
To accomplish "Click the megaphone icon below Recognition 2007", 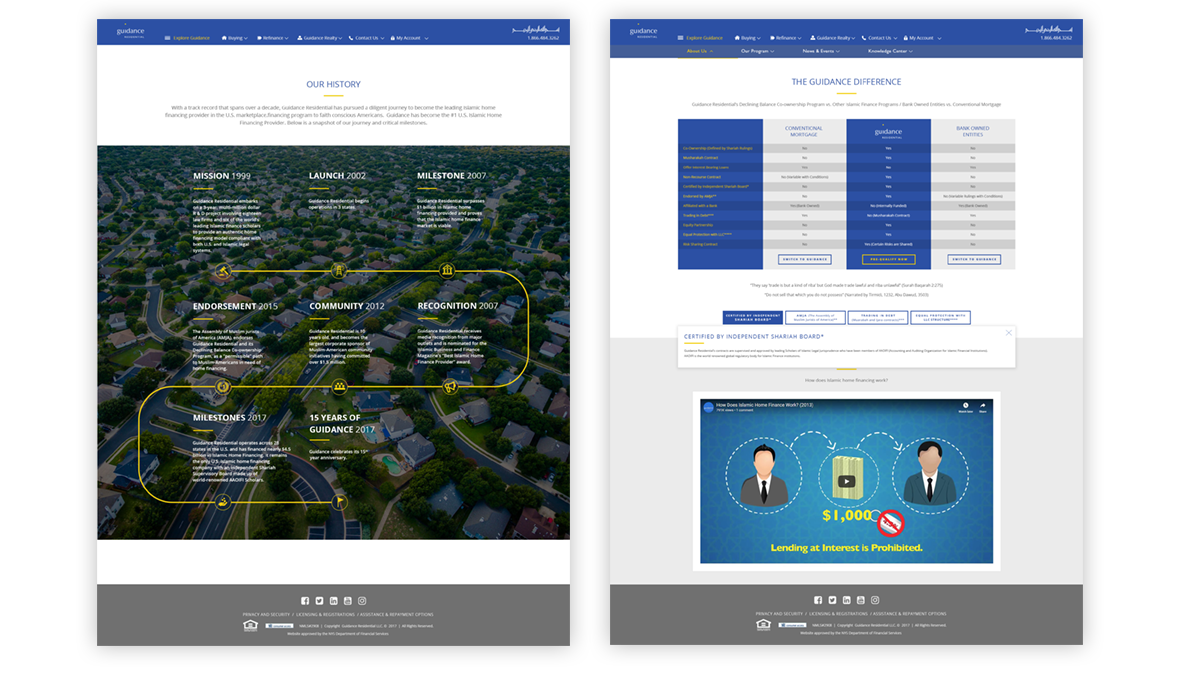I will click(x=450, y=386).
